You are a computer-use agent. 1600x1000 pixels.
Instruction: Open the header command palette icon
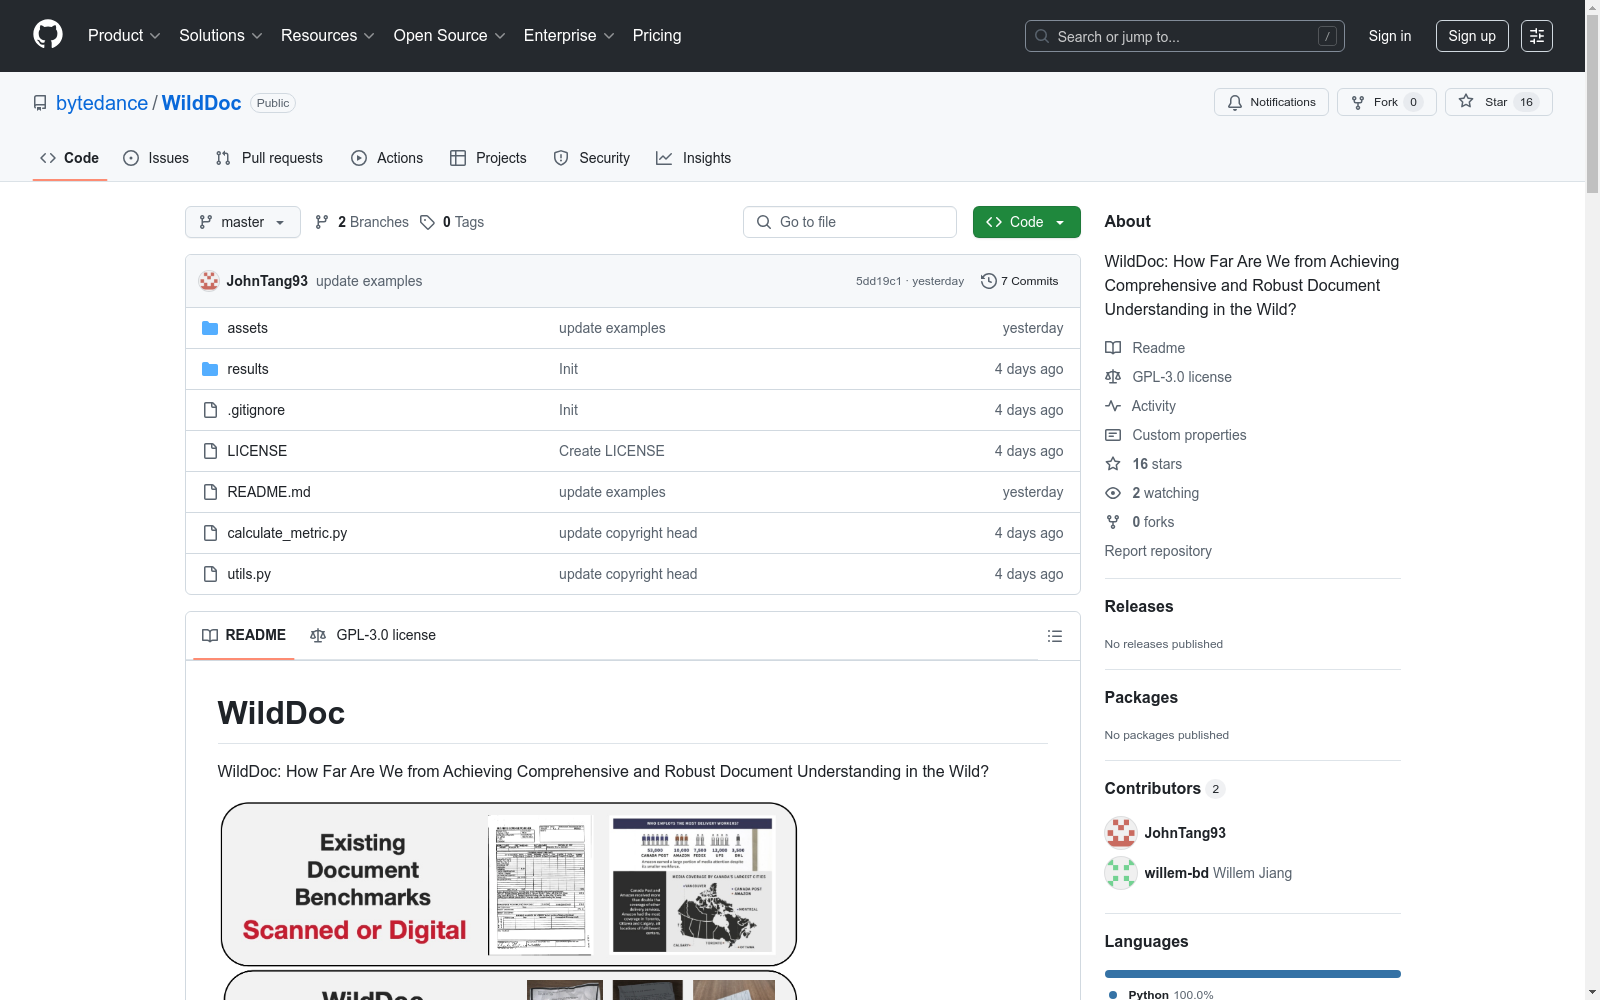(1537, 36)
